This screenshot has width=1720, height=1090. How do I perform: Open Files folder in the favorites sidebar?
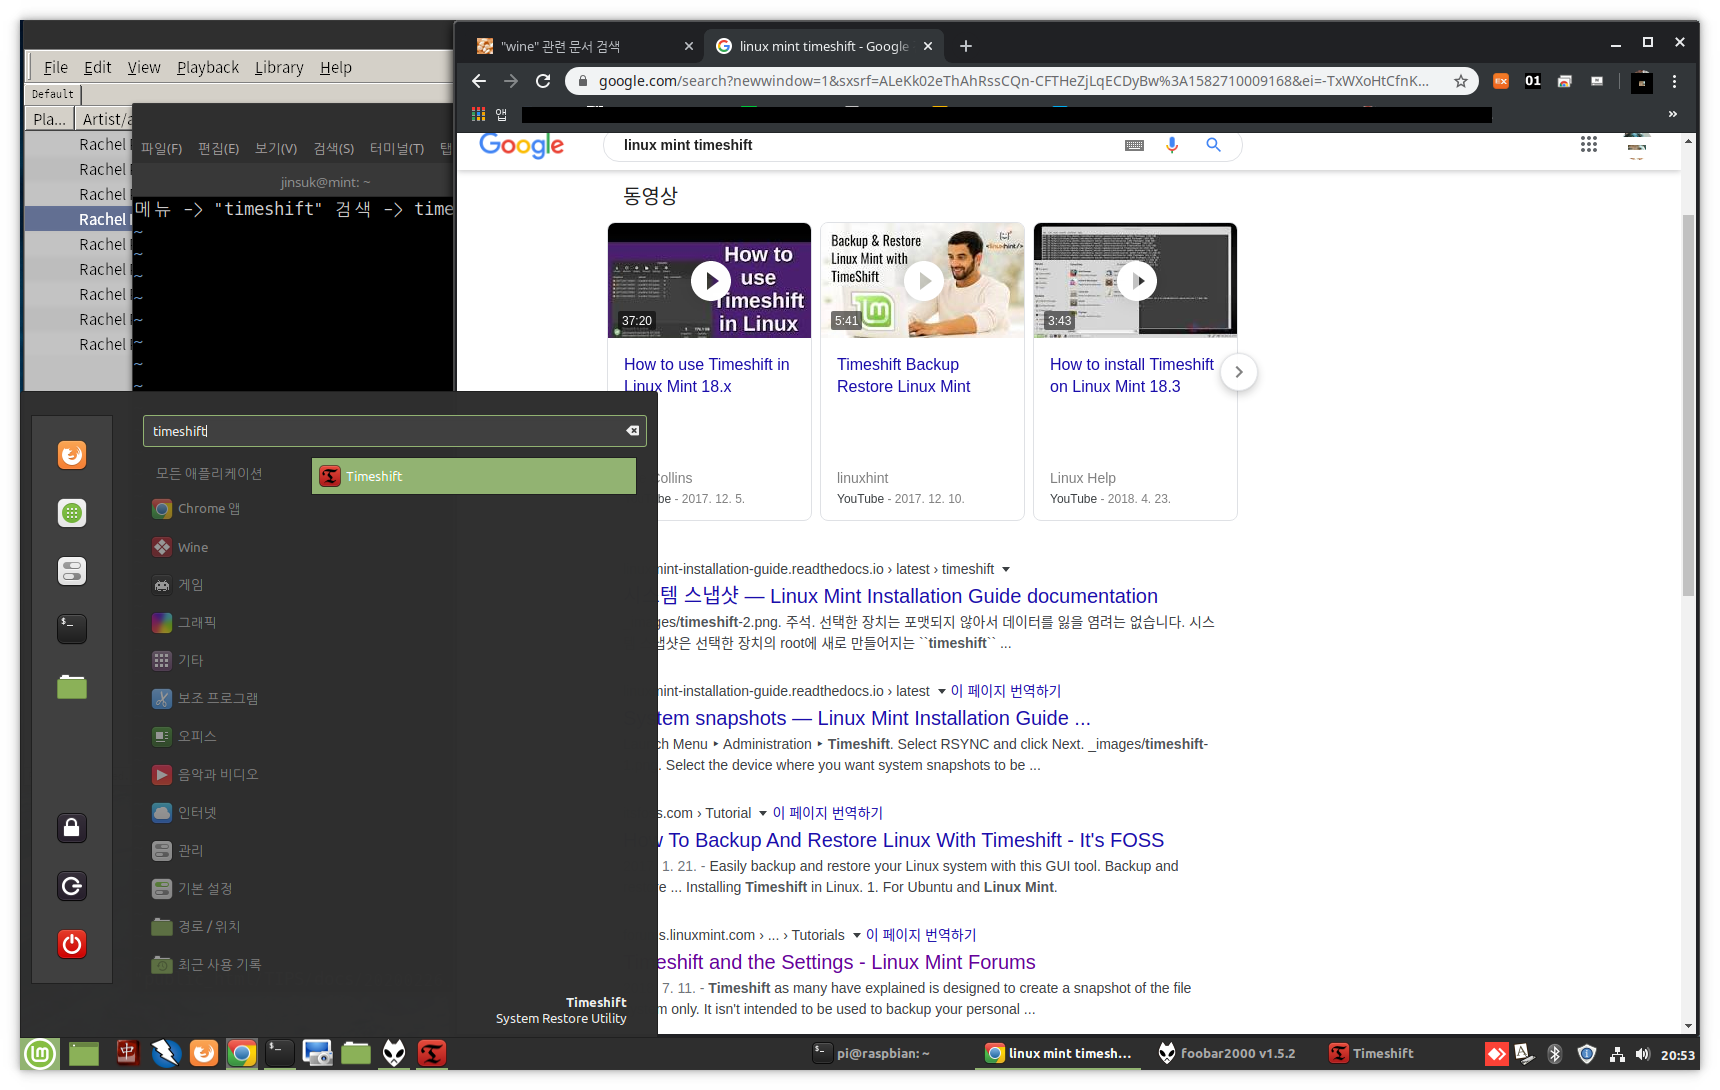(72, 687)
